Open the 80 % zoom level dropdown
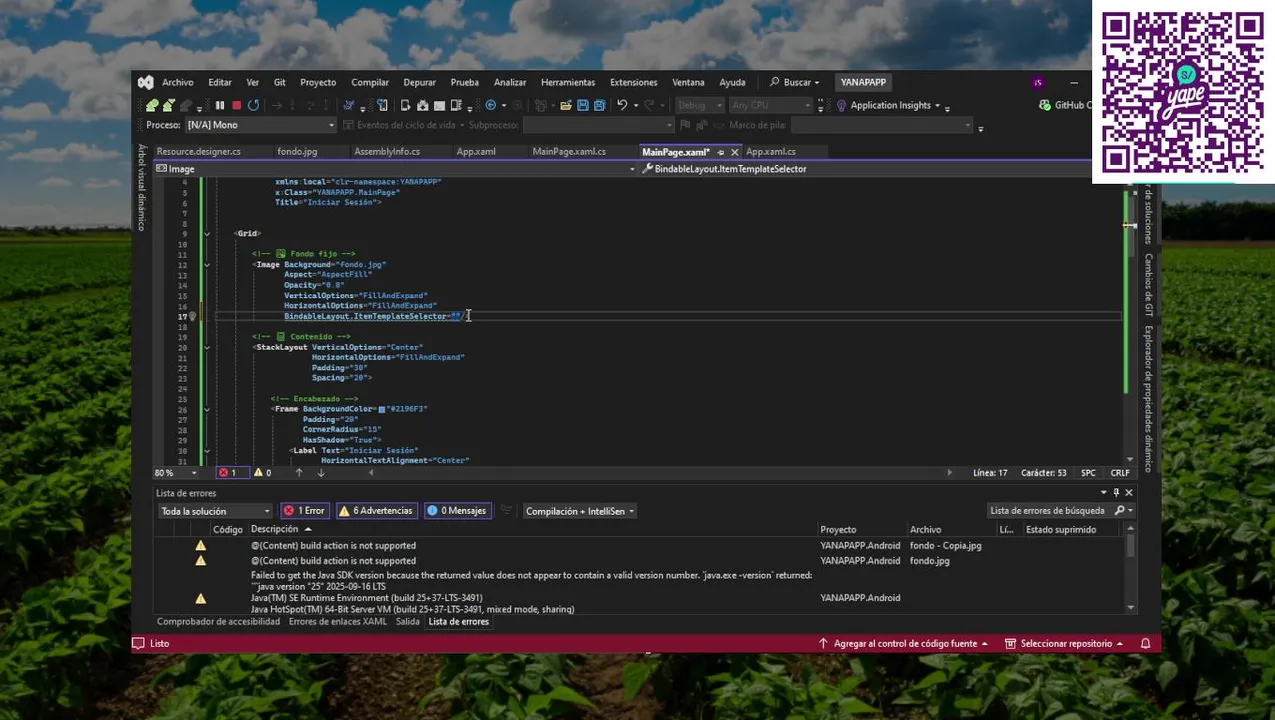 (176, 473)
